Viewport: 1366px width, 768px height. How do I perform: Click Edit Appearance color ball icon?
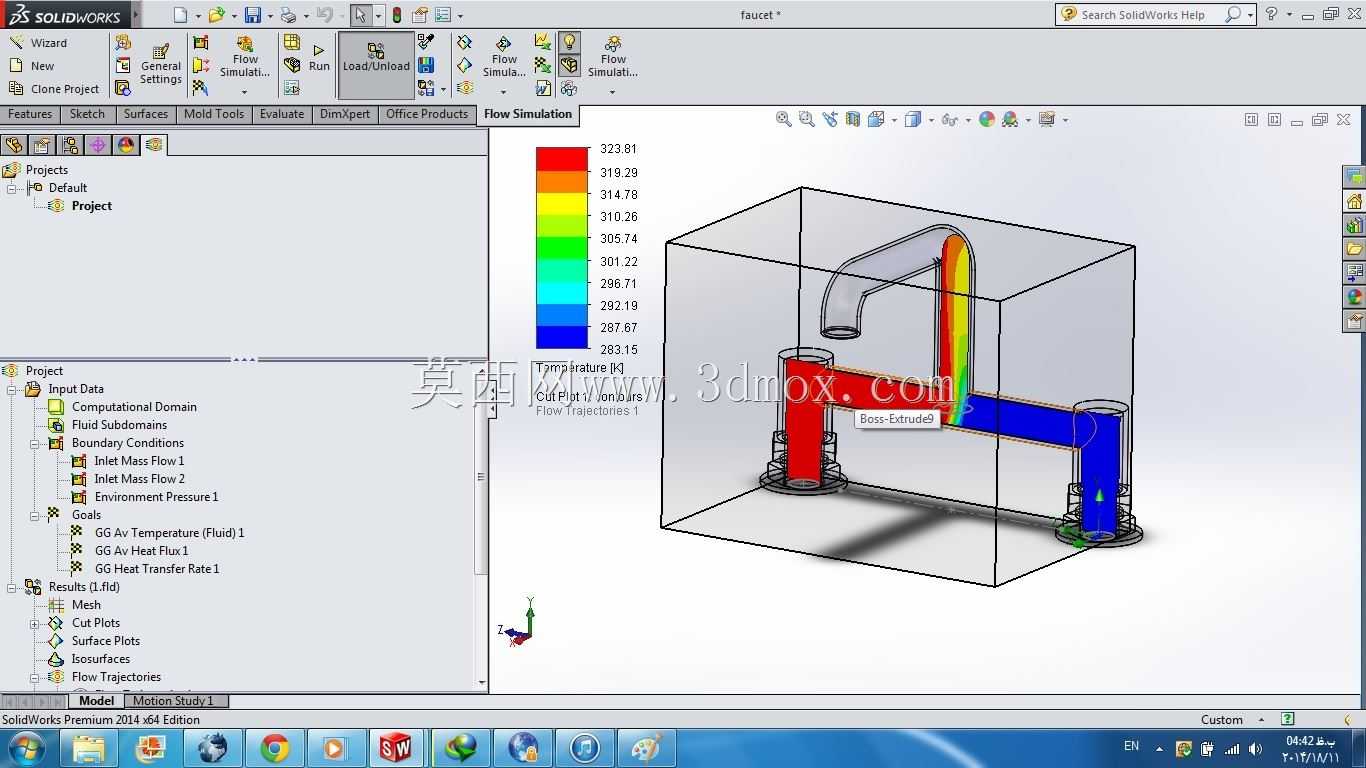(x=987, y=119)
